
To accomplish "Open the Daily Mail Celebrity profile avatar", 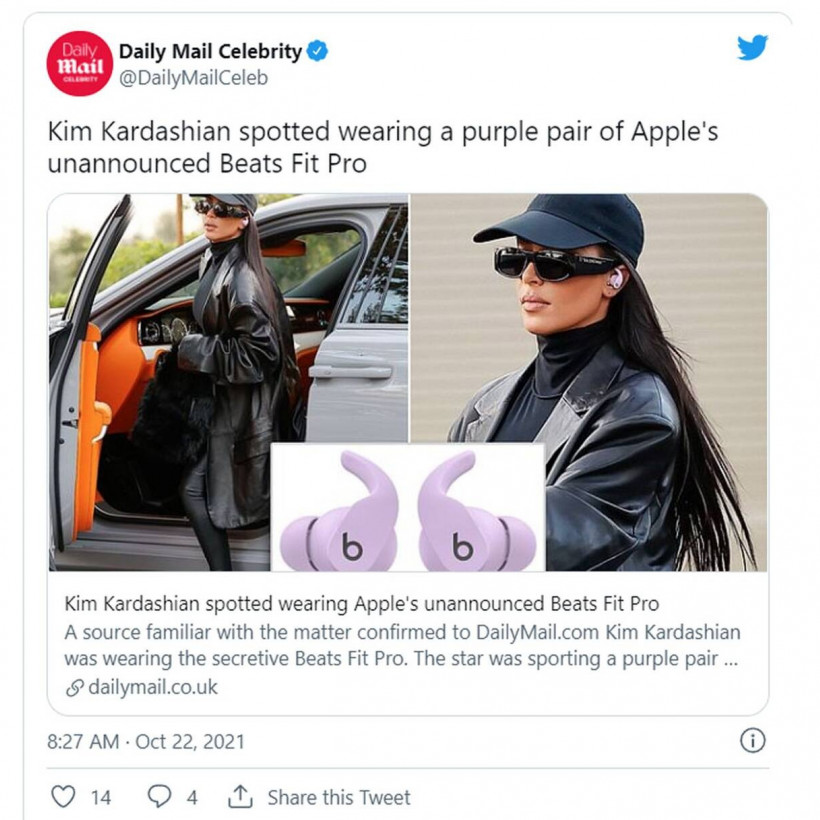I will (x=79, y=63).
